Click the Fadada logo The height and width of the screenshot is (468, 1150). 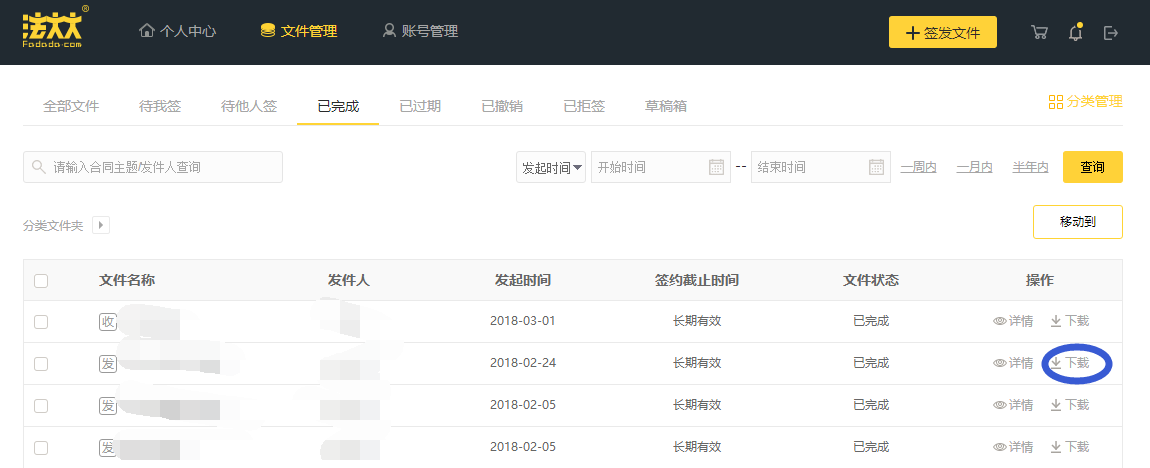click(x=53, y=28)
